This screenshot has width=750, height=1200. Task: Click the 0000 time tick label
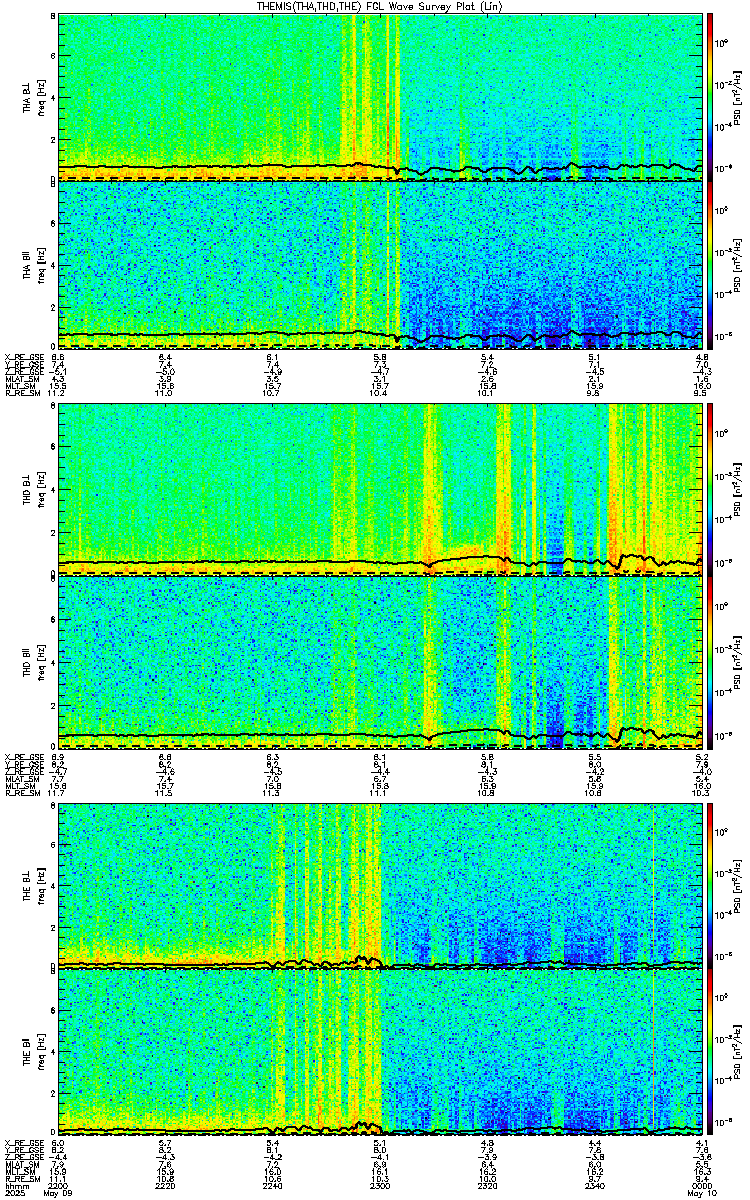(x=701, y=1186)
